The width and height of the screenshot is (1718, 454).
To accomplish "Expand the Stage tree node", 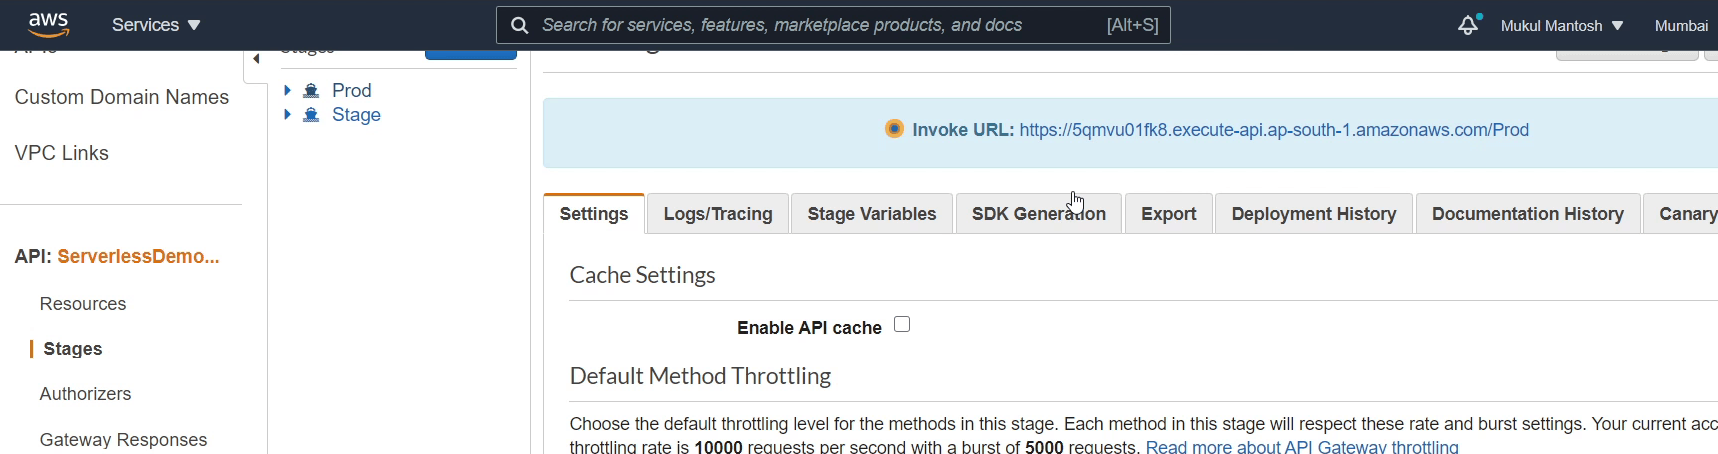I will 287,115.
